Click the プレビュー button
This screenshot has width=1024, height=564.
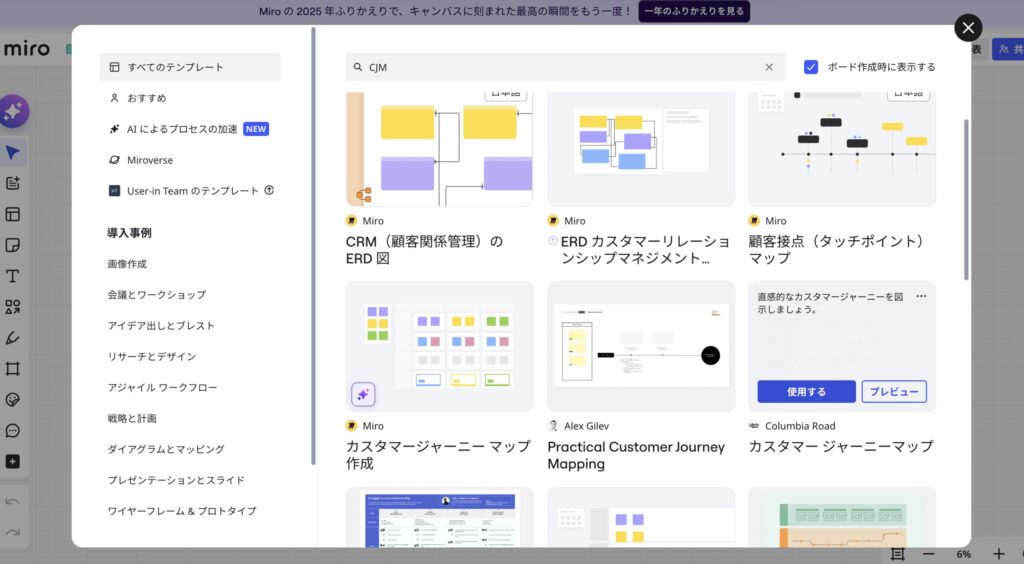[x=894, y=391]
